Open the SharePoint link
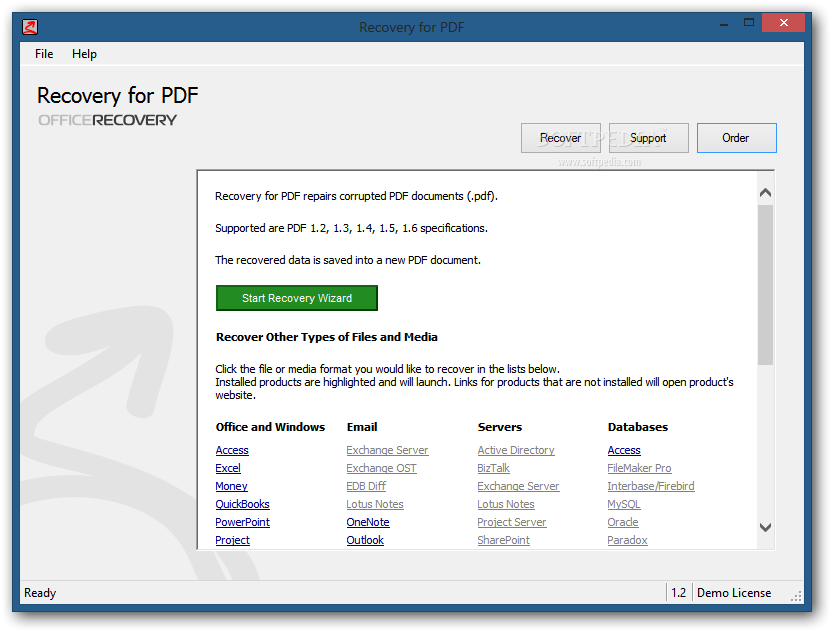The image size is (832, 632). click(504, 540)
